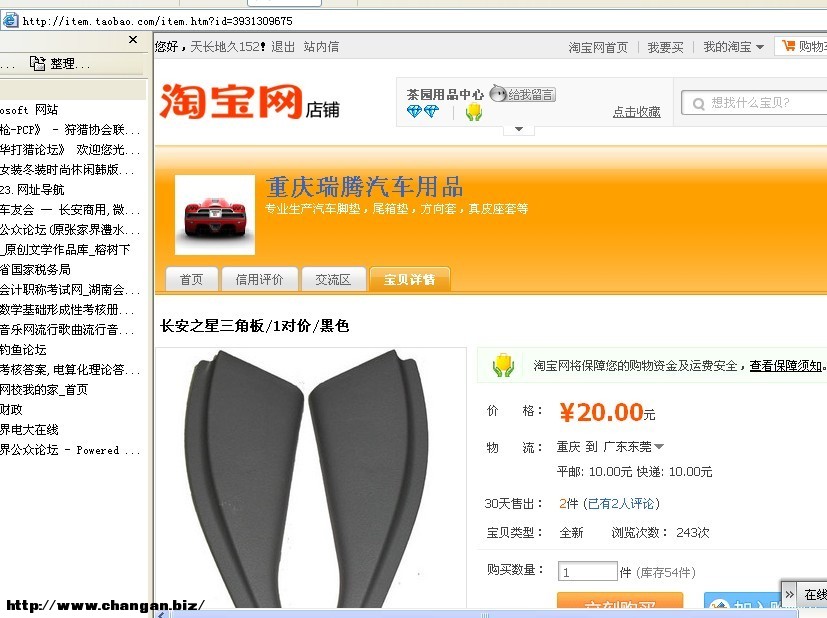Open favorite 枪-PCP 狩猎协会联
The height and width of the screenshot is (618, 827).
(x=70, y=129)
